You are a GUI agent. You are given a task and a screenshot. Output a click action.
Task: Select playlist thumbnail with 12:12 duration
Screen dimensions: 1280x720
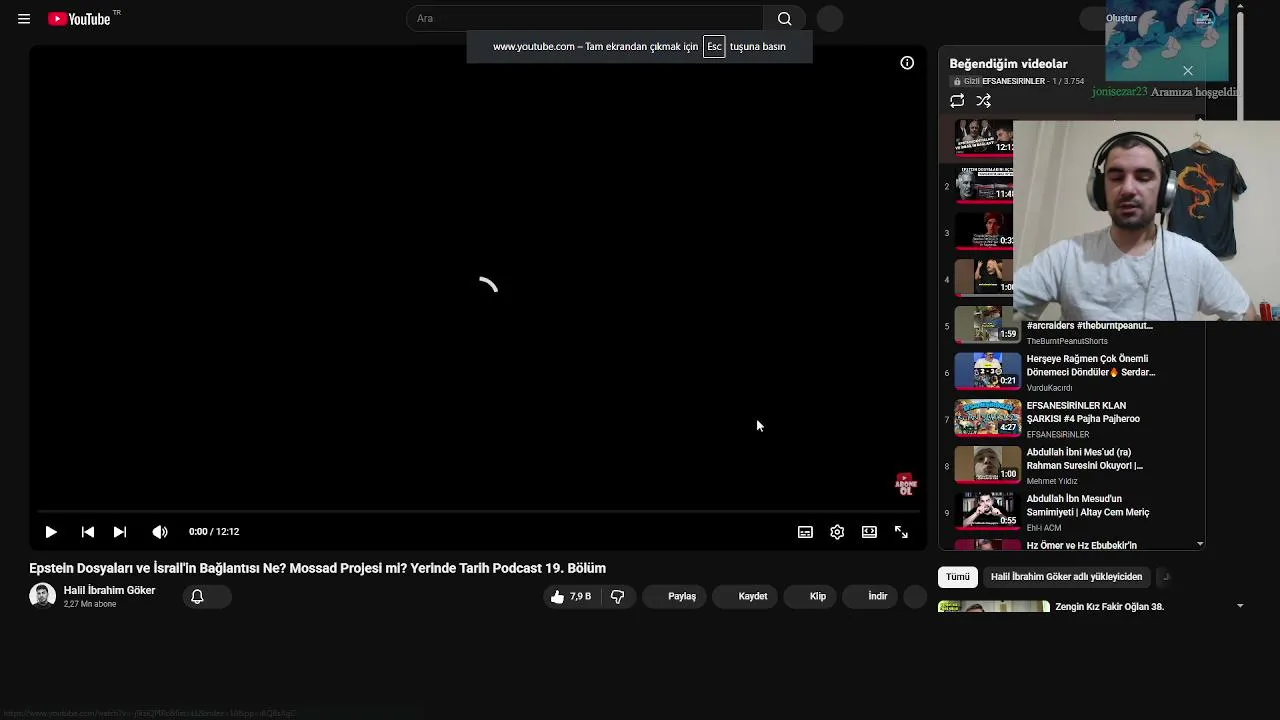point(984,137)
